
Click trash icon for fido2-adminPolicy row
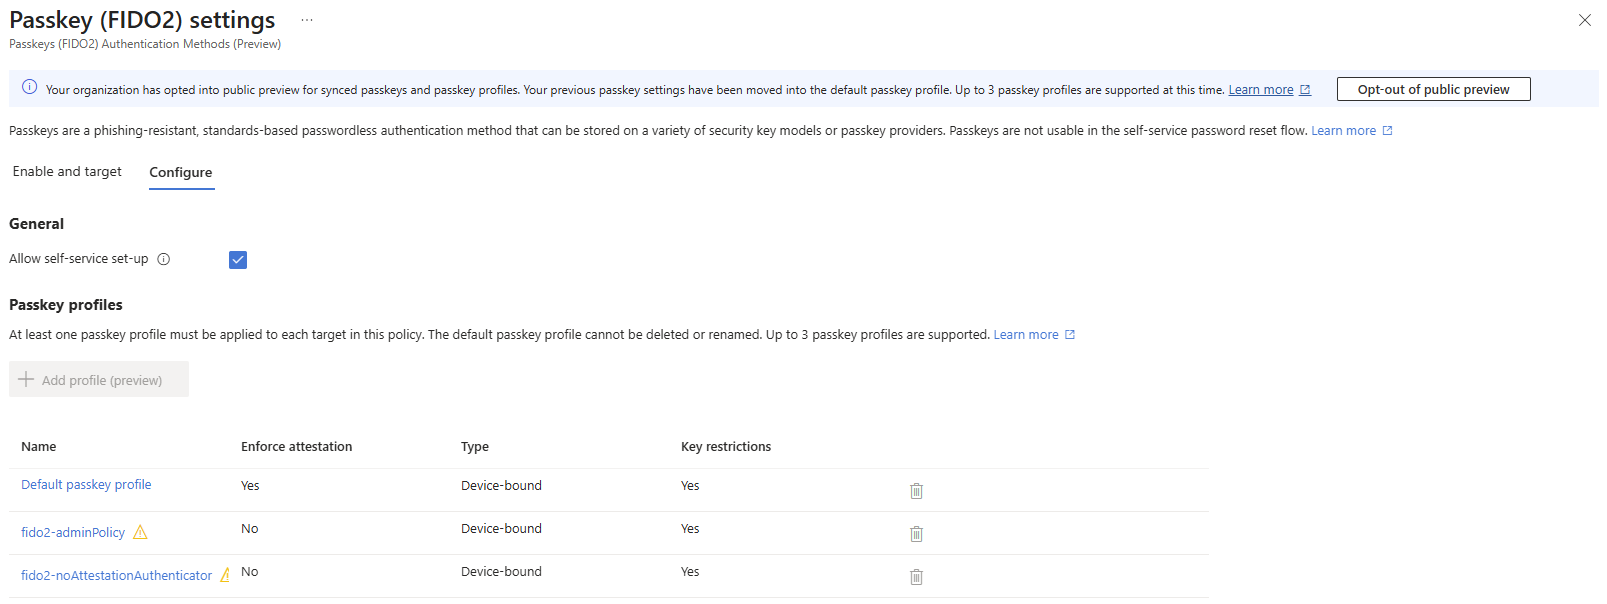coord(916,534)
